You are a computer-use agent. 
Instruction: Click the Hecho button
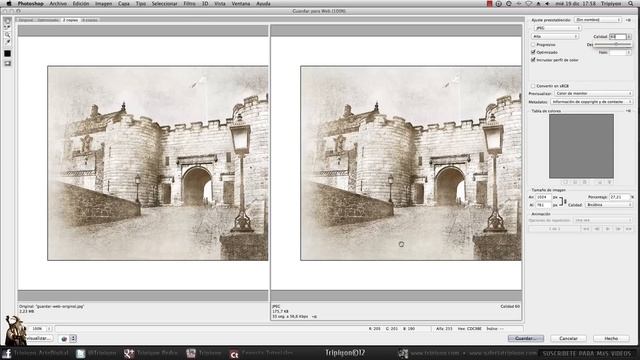click(x=611, y=339)
